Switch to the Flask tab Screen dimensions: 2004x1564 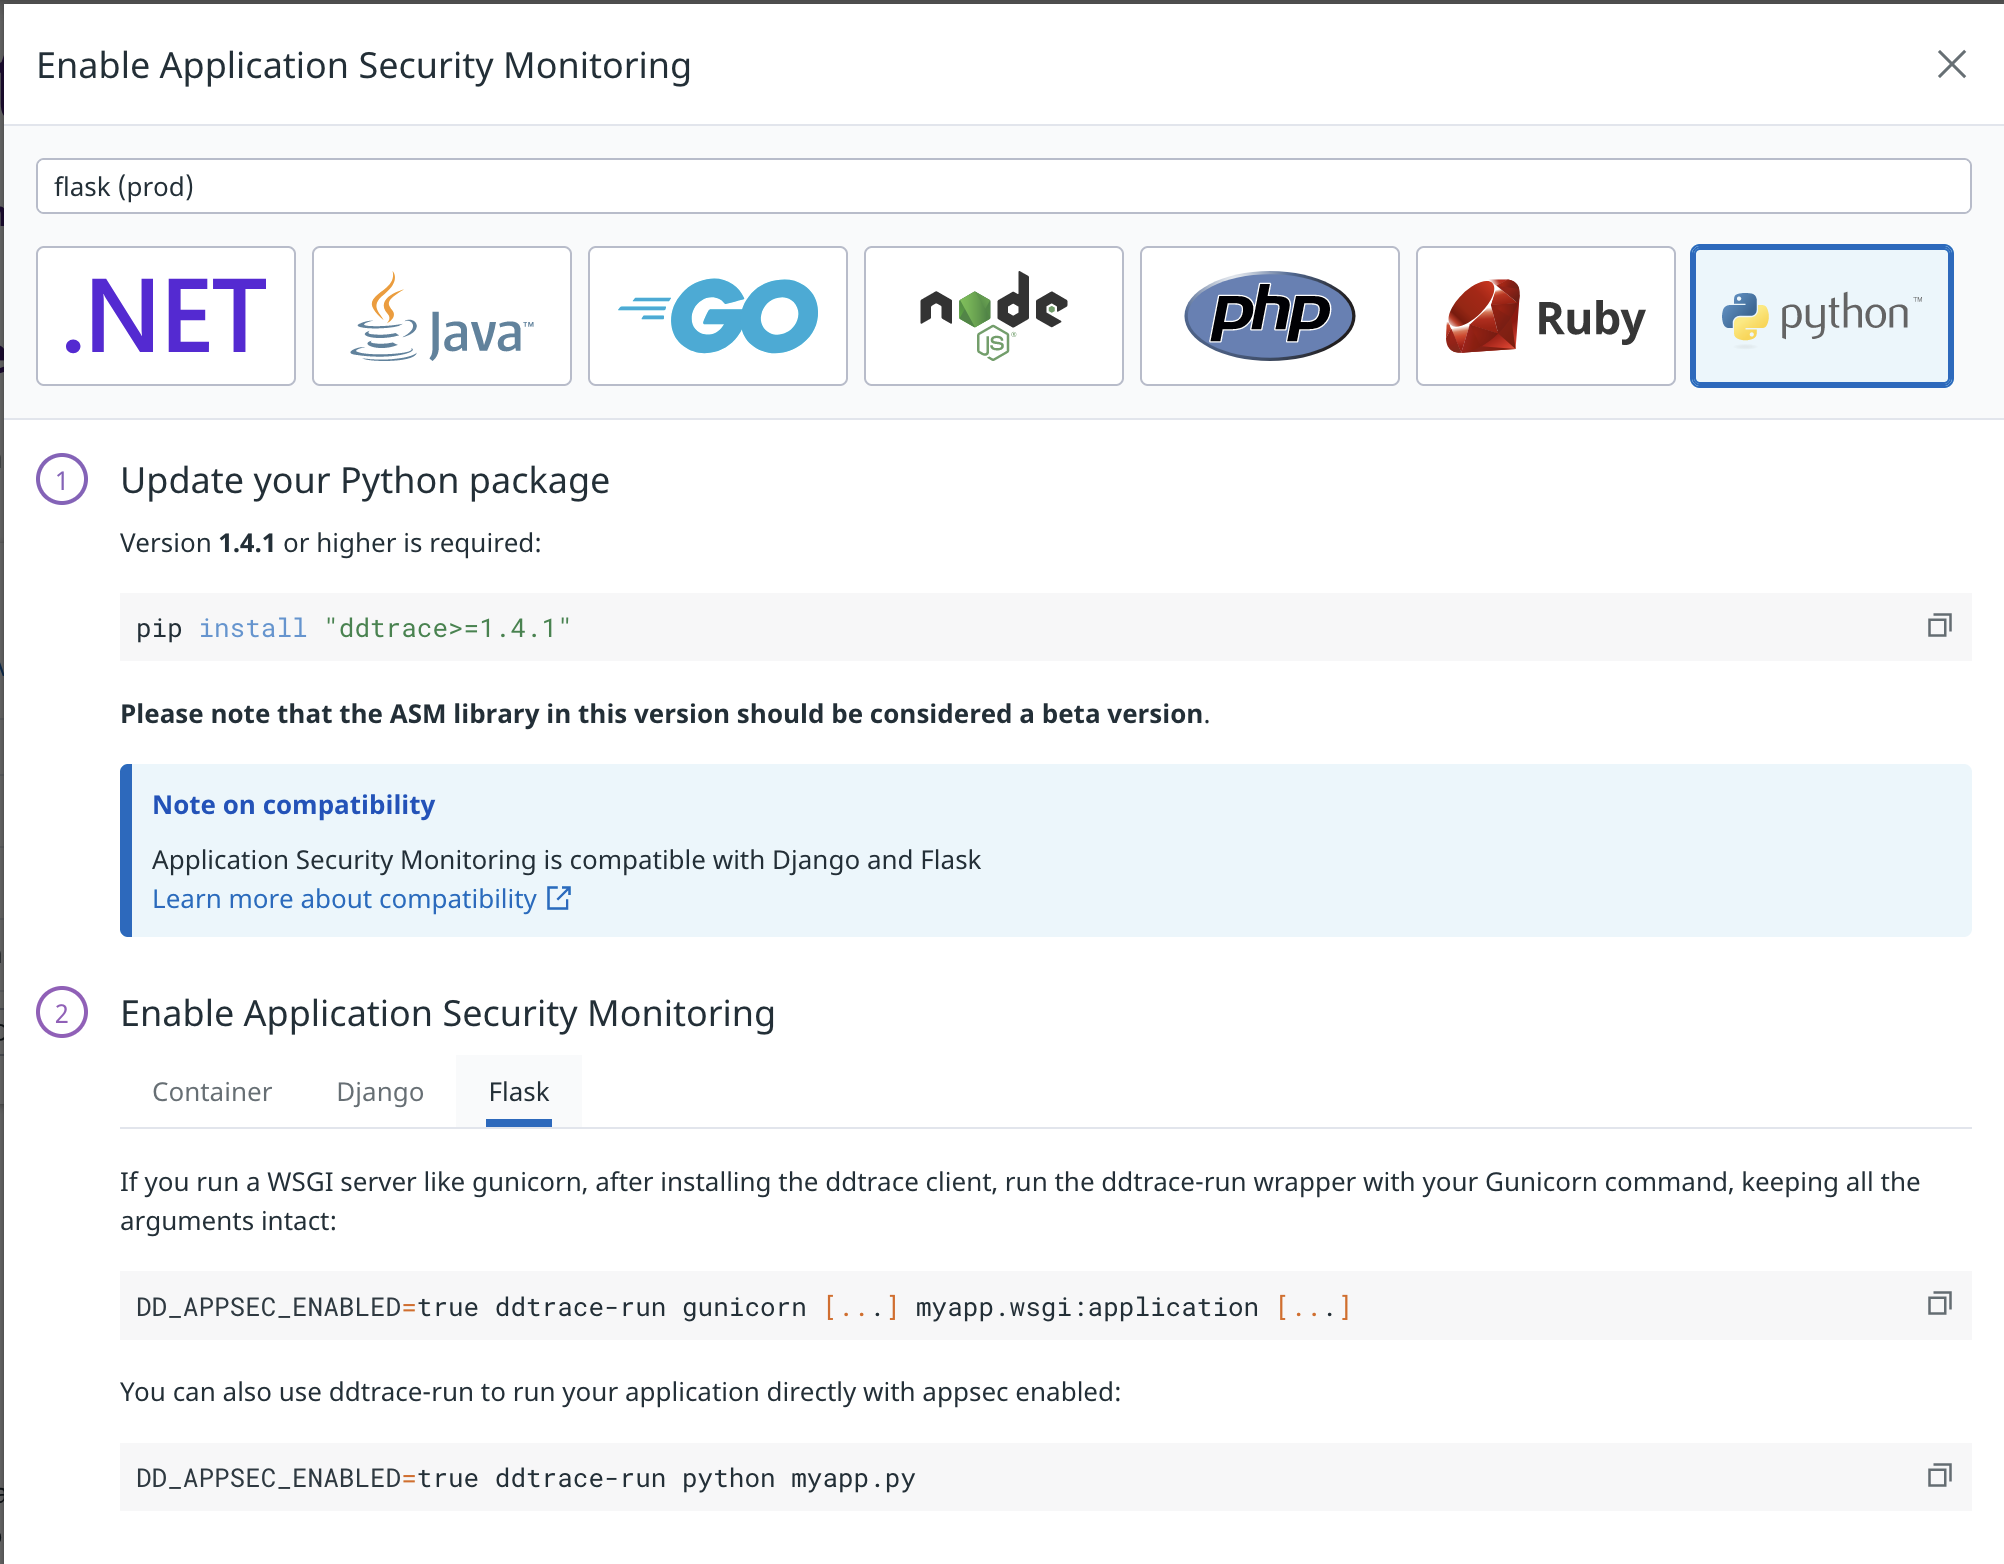click(518, 1091)
